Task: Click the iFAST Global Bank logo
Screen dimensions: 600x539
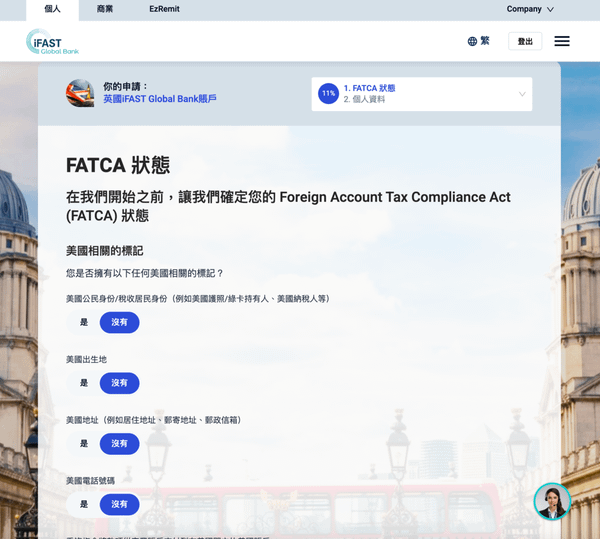Action: (52, 41)
